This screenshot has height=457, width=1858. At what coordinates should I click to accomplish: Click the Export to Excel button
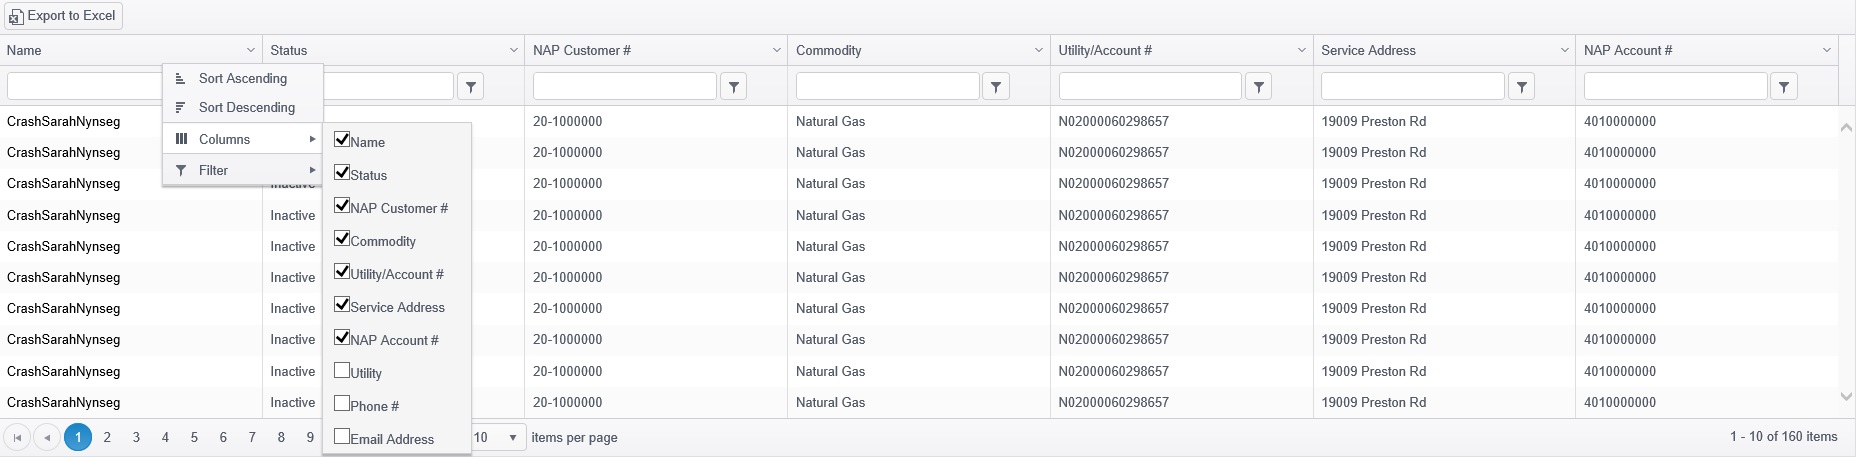pyautogui.click(x=62, y=16)
